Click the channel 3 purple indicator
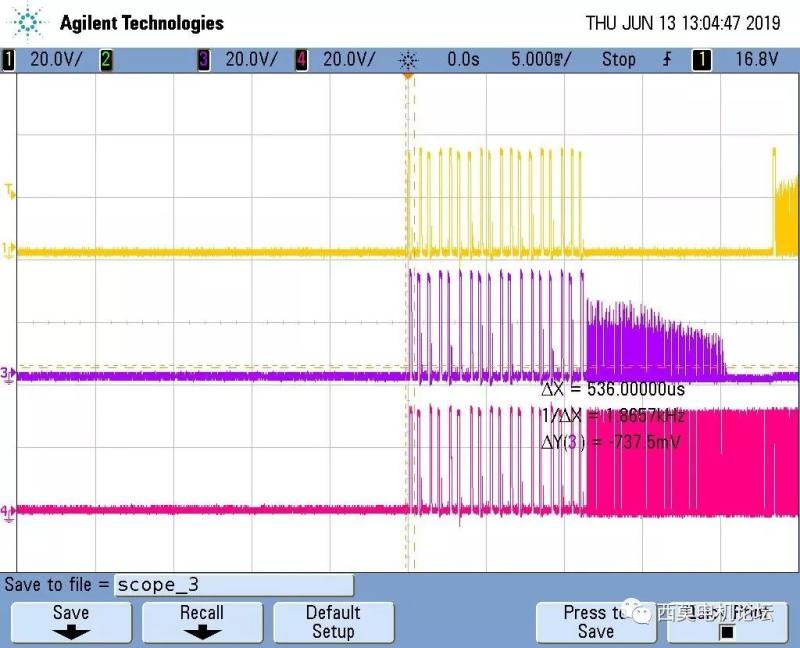 [204, 60]
